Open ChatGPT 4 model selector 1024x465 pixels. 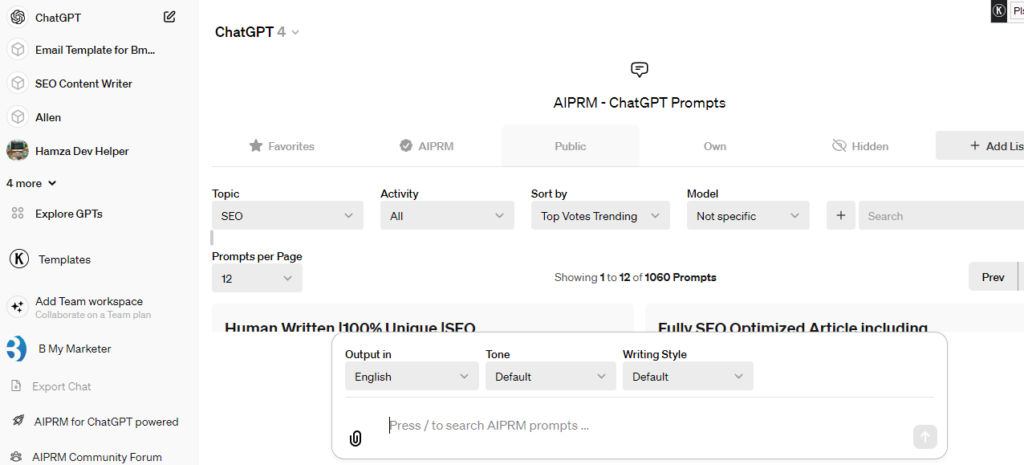257,32
